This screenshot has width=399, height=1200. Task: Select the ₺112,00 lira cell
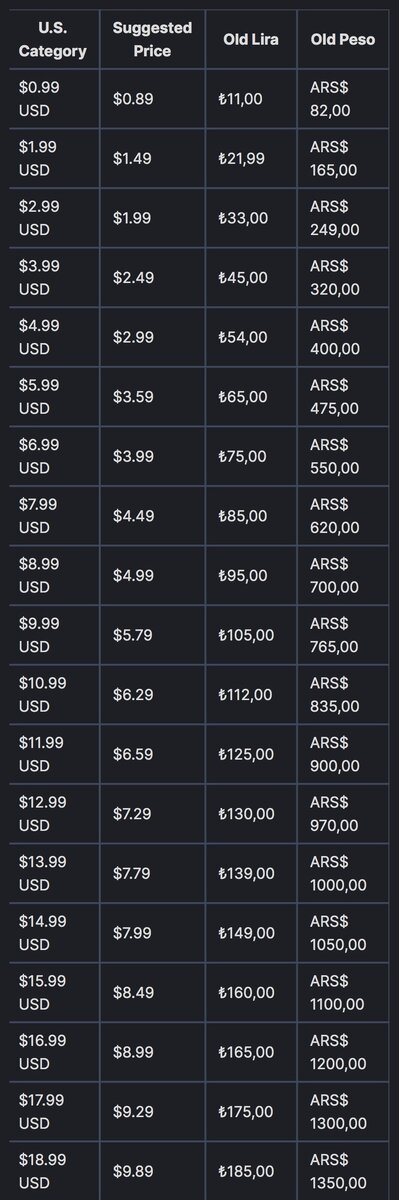[251, 695]
